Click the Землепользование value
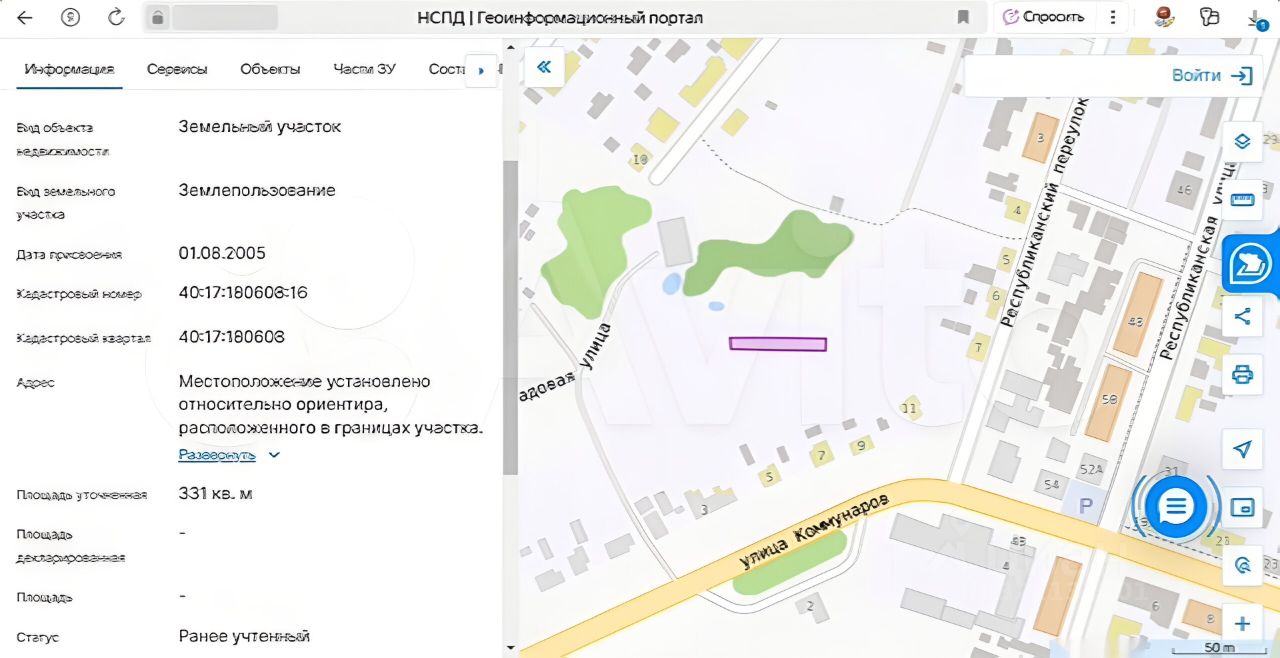This screenshot has width=1280, height=658. [x=257, y=190]
